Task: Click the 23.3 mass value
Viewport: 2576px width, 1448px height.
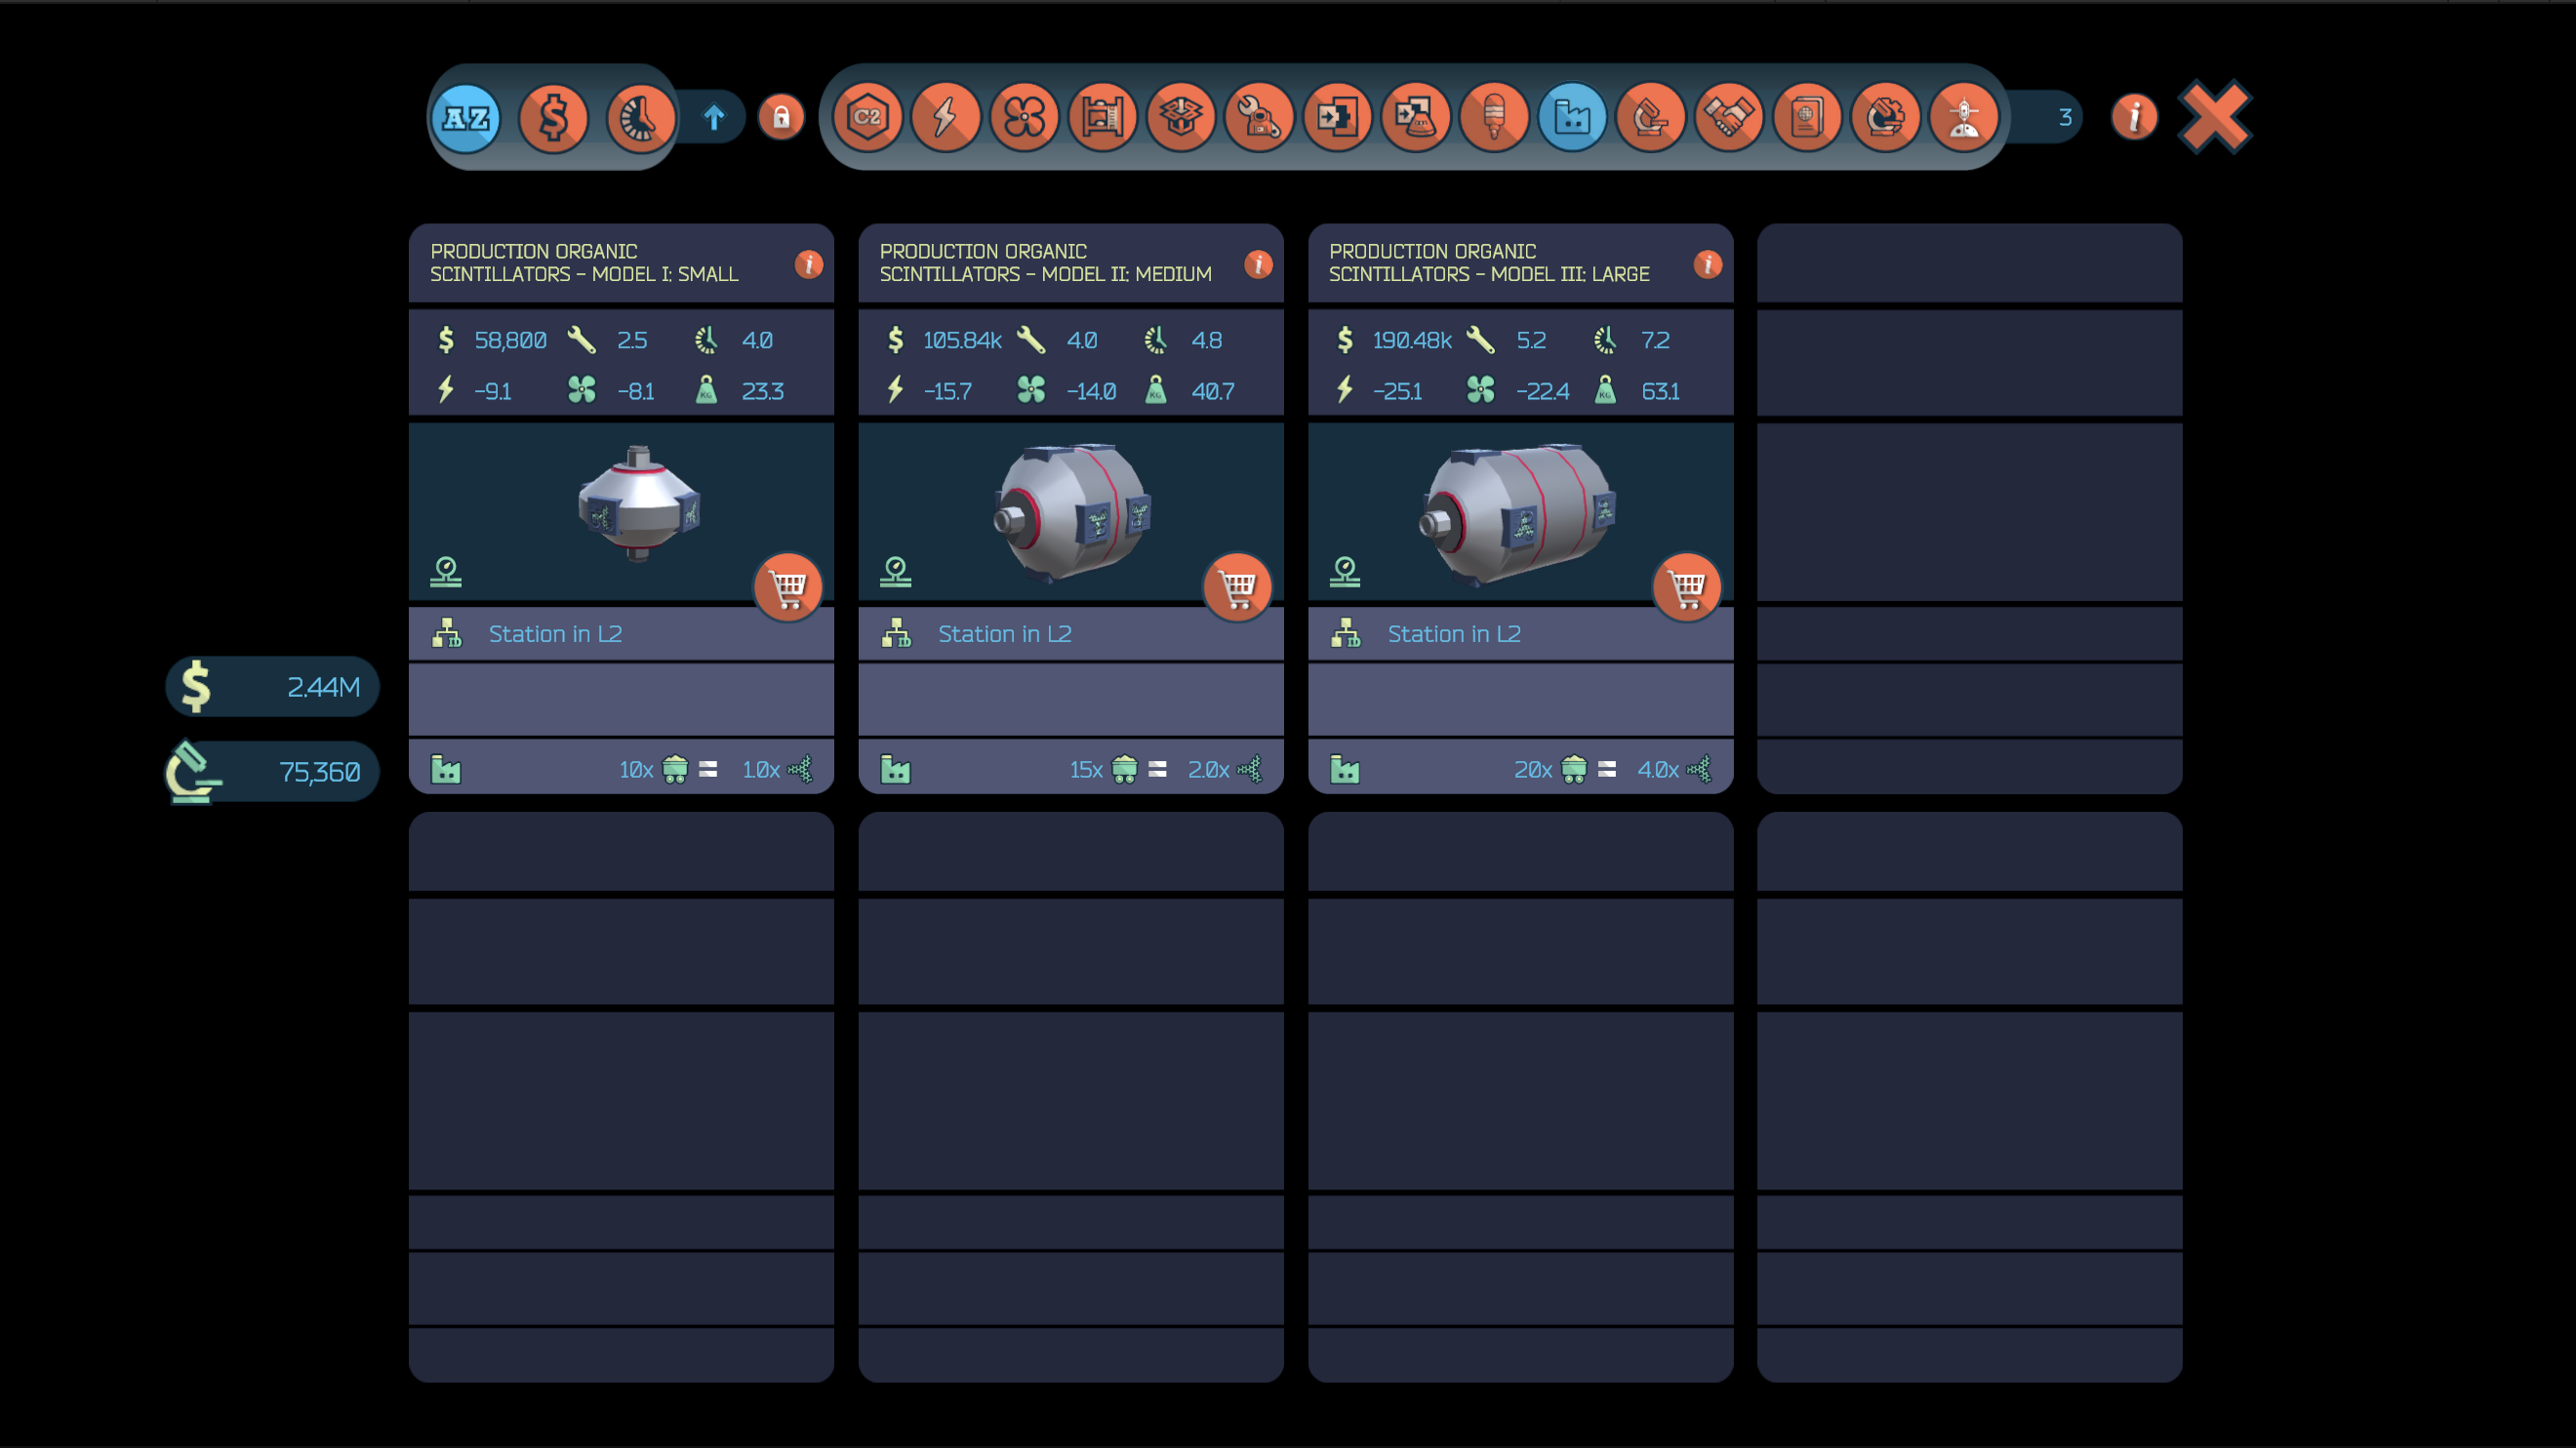Action: click(x=762, y=391)
